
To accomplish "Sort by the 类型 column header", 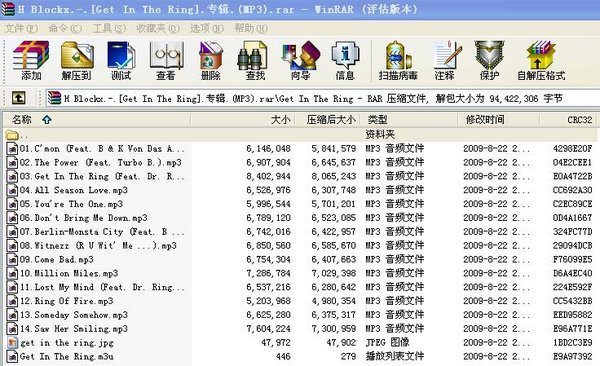I will tap(409, 120).
